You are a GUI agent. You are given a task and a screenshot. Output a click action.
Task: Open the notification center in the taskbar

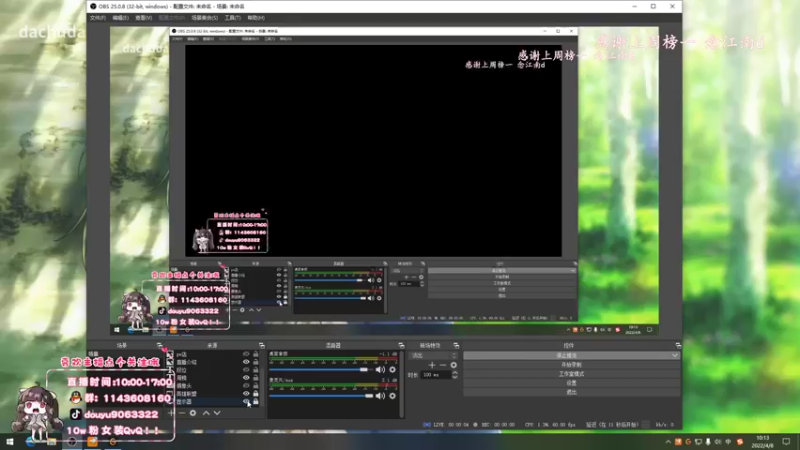point(786,442)
